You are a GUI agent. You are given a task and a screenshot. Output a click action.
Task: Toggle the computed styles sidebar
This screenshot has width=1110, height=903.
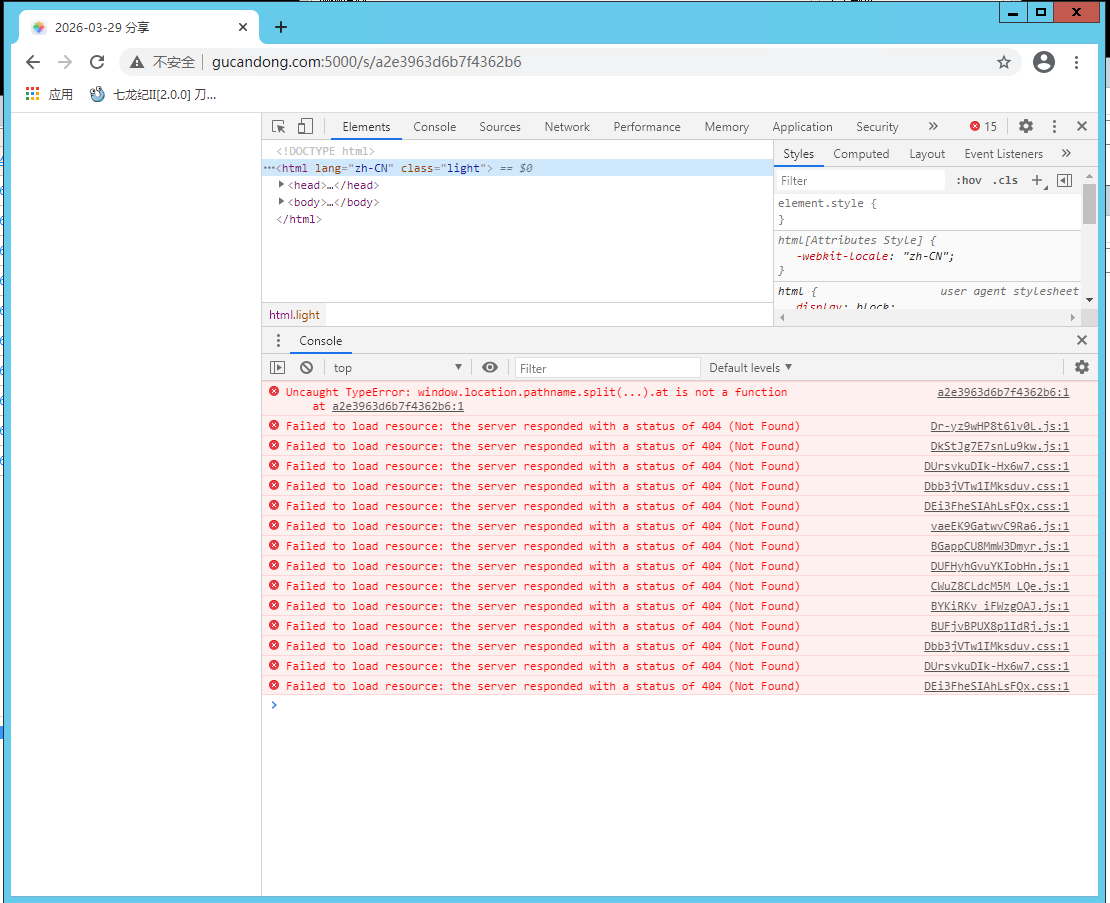[x=1065, y=180]
